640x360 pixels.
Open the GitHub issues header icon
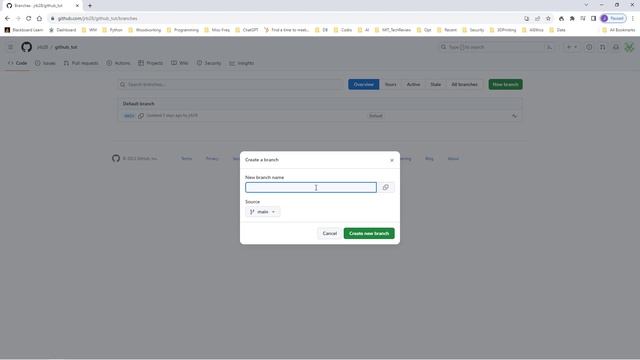pos(589,47)
